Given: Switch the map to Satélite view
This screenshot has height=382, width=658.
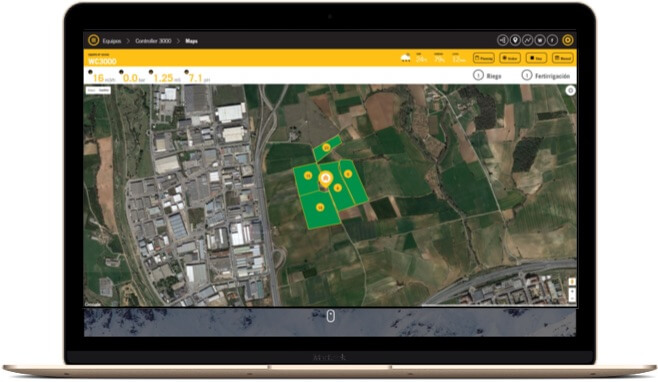Looking at the screenshot, I should point(104,90).
